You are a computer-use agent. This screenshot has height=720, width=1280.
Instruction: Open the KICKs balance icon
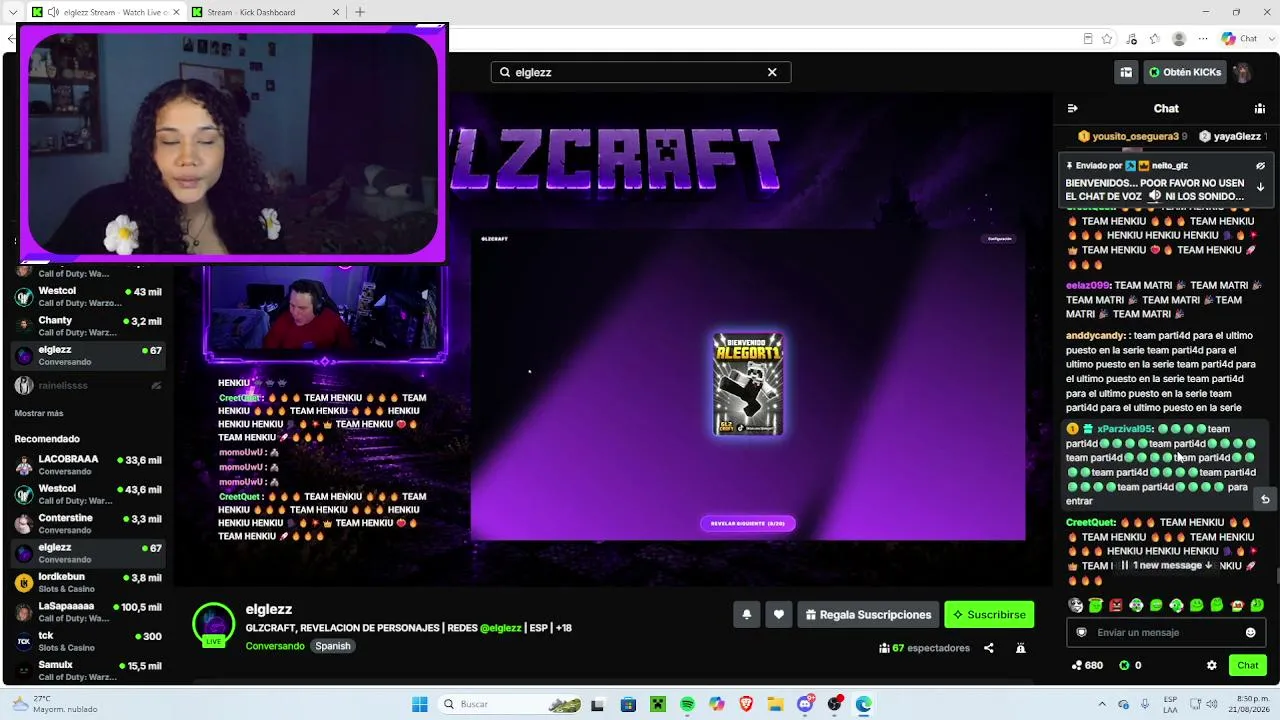click(x=1124, y=665)
